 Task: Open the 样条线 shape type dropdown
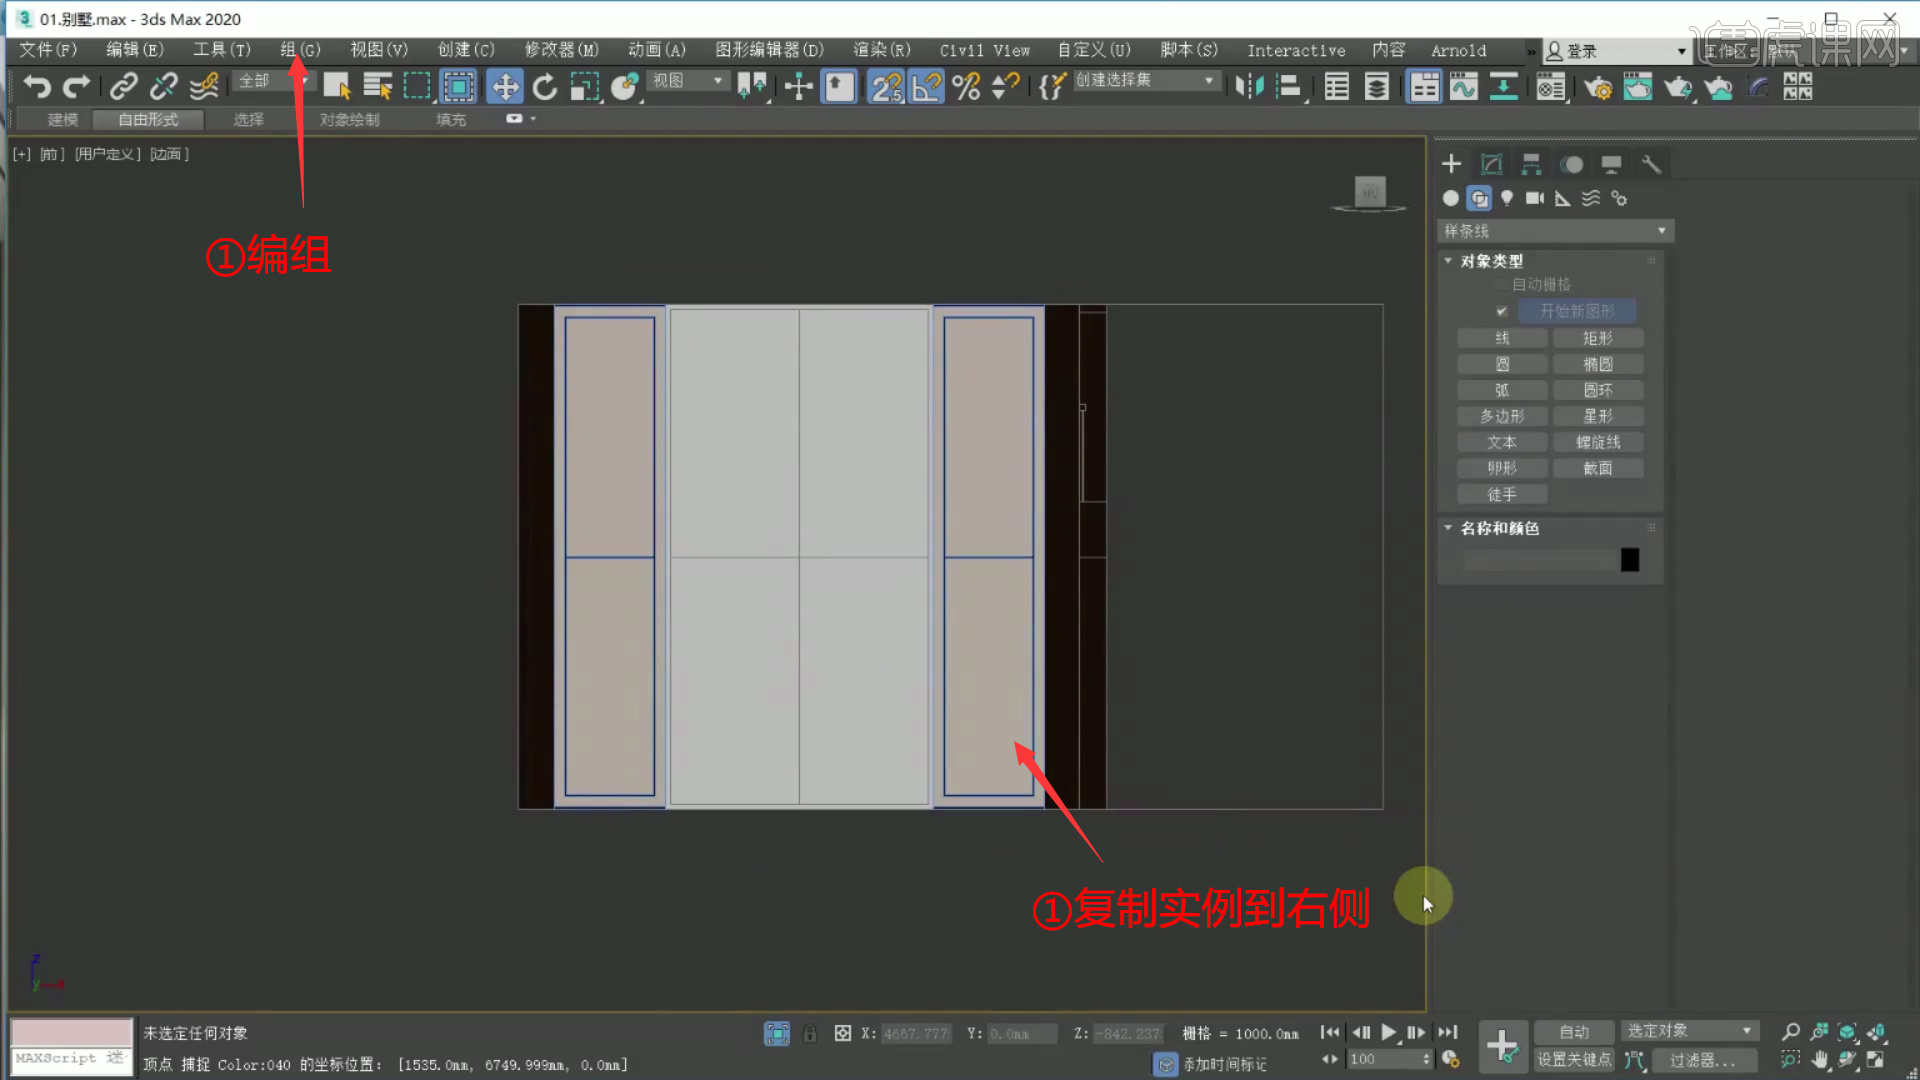click(x=1555, y=231)
